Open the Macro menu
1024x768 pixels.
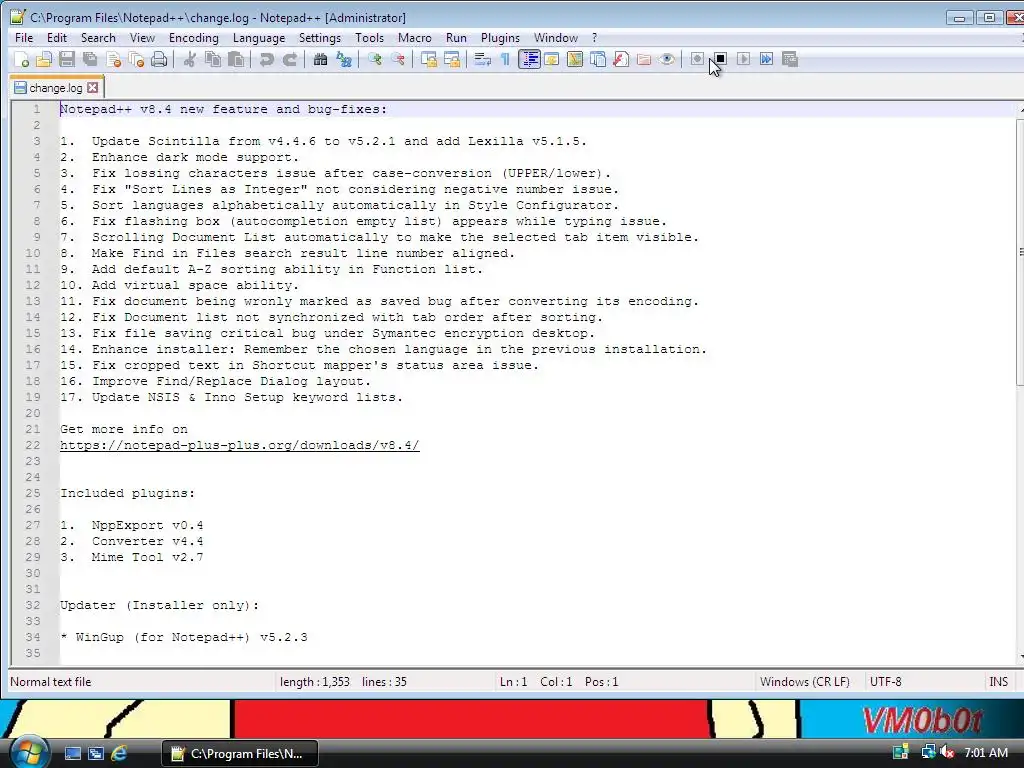(x=415, y=38)
